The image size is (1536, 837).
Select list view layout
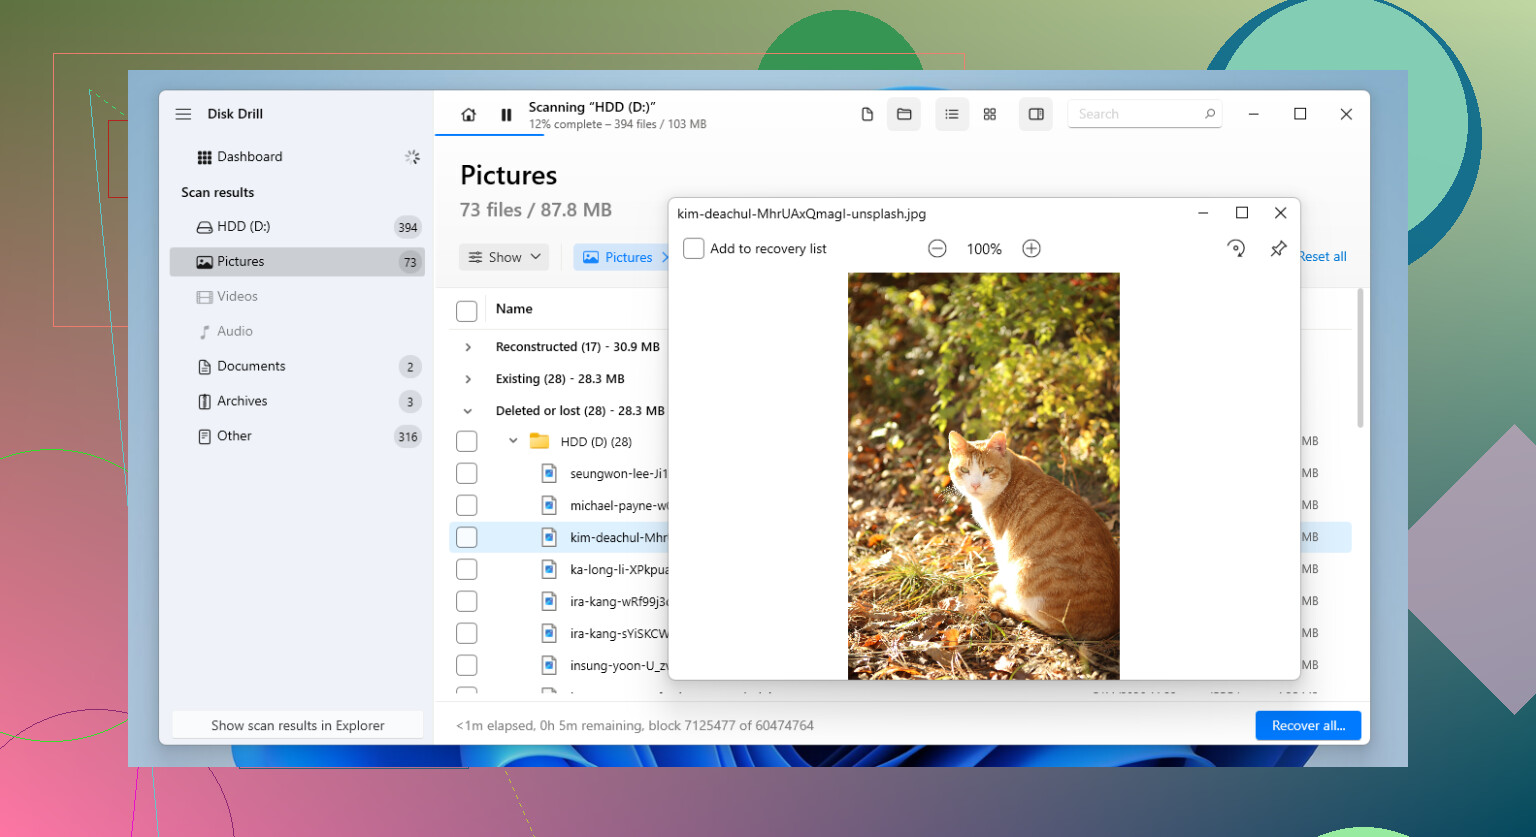952,115
